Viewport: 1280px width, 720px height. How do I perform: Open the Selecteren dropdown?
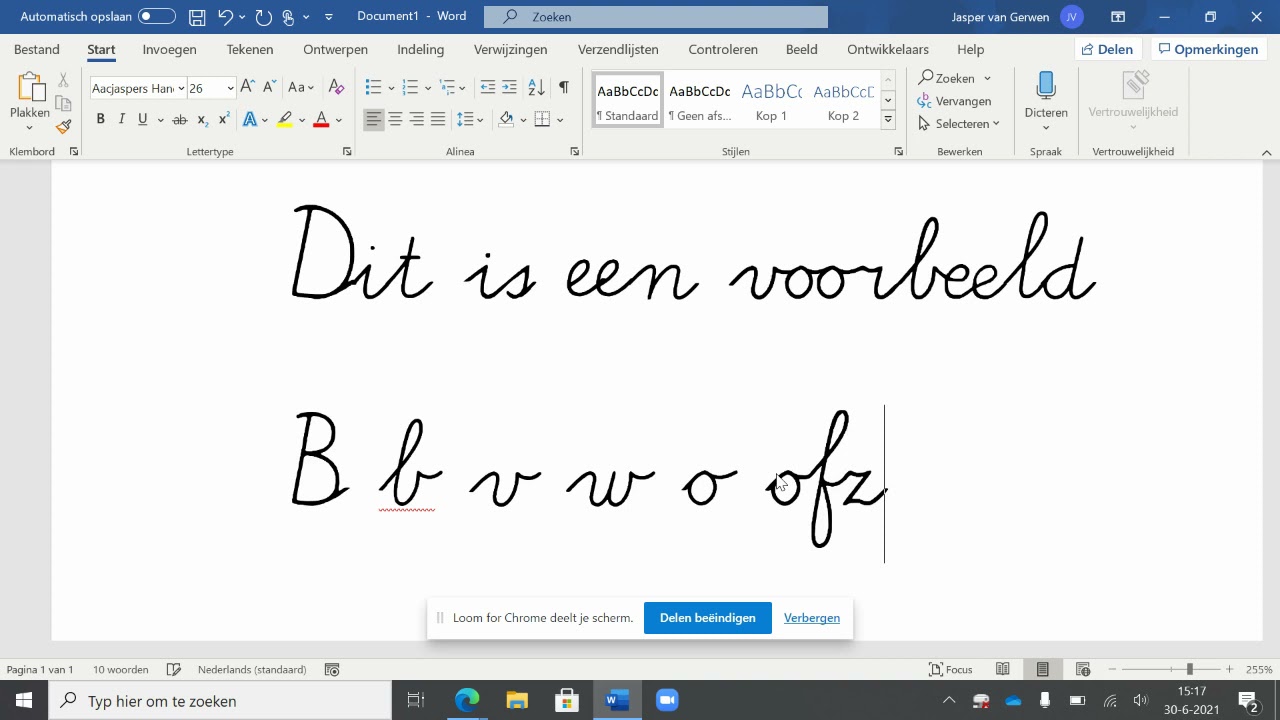coord(958,124)
